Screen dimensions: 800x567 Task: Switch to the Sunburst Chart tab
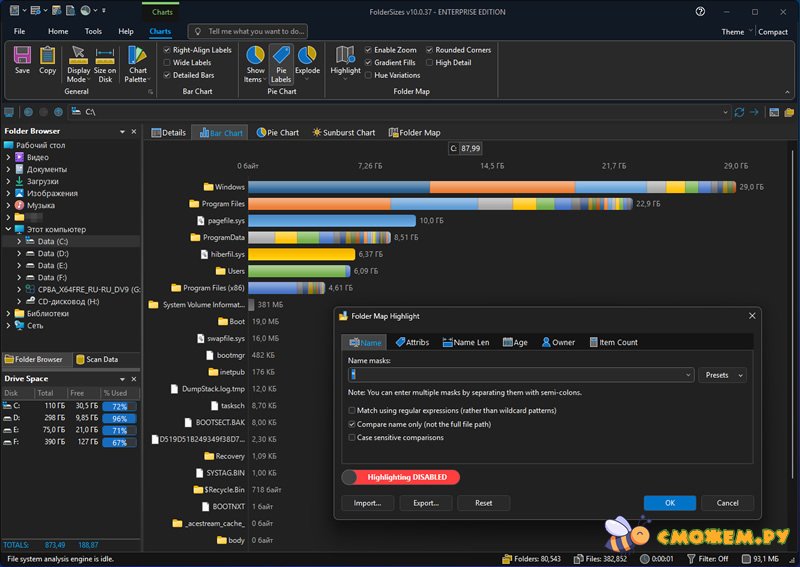pyautogui.click(x=343, y=132)
